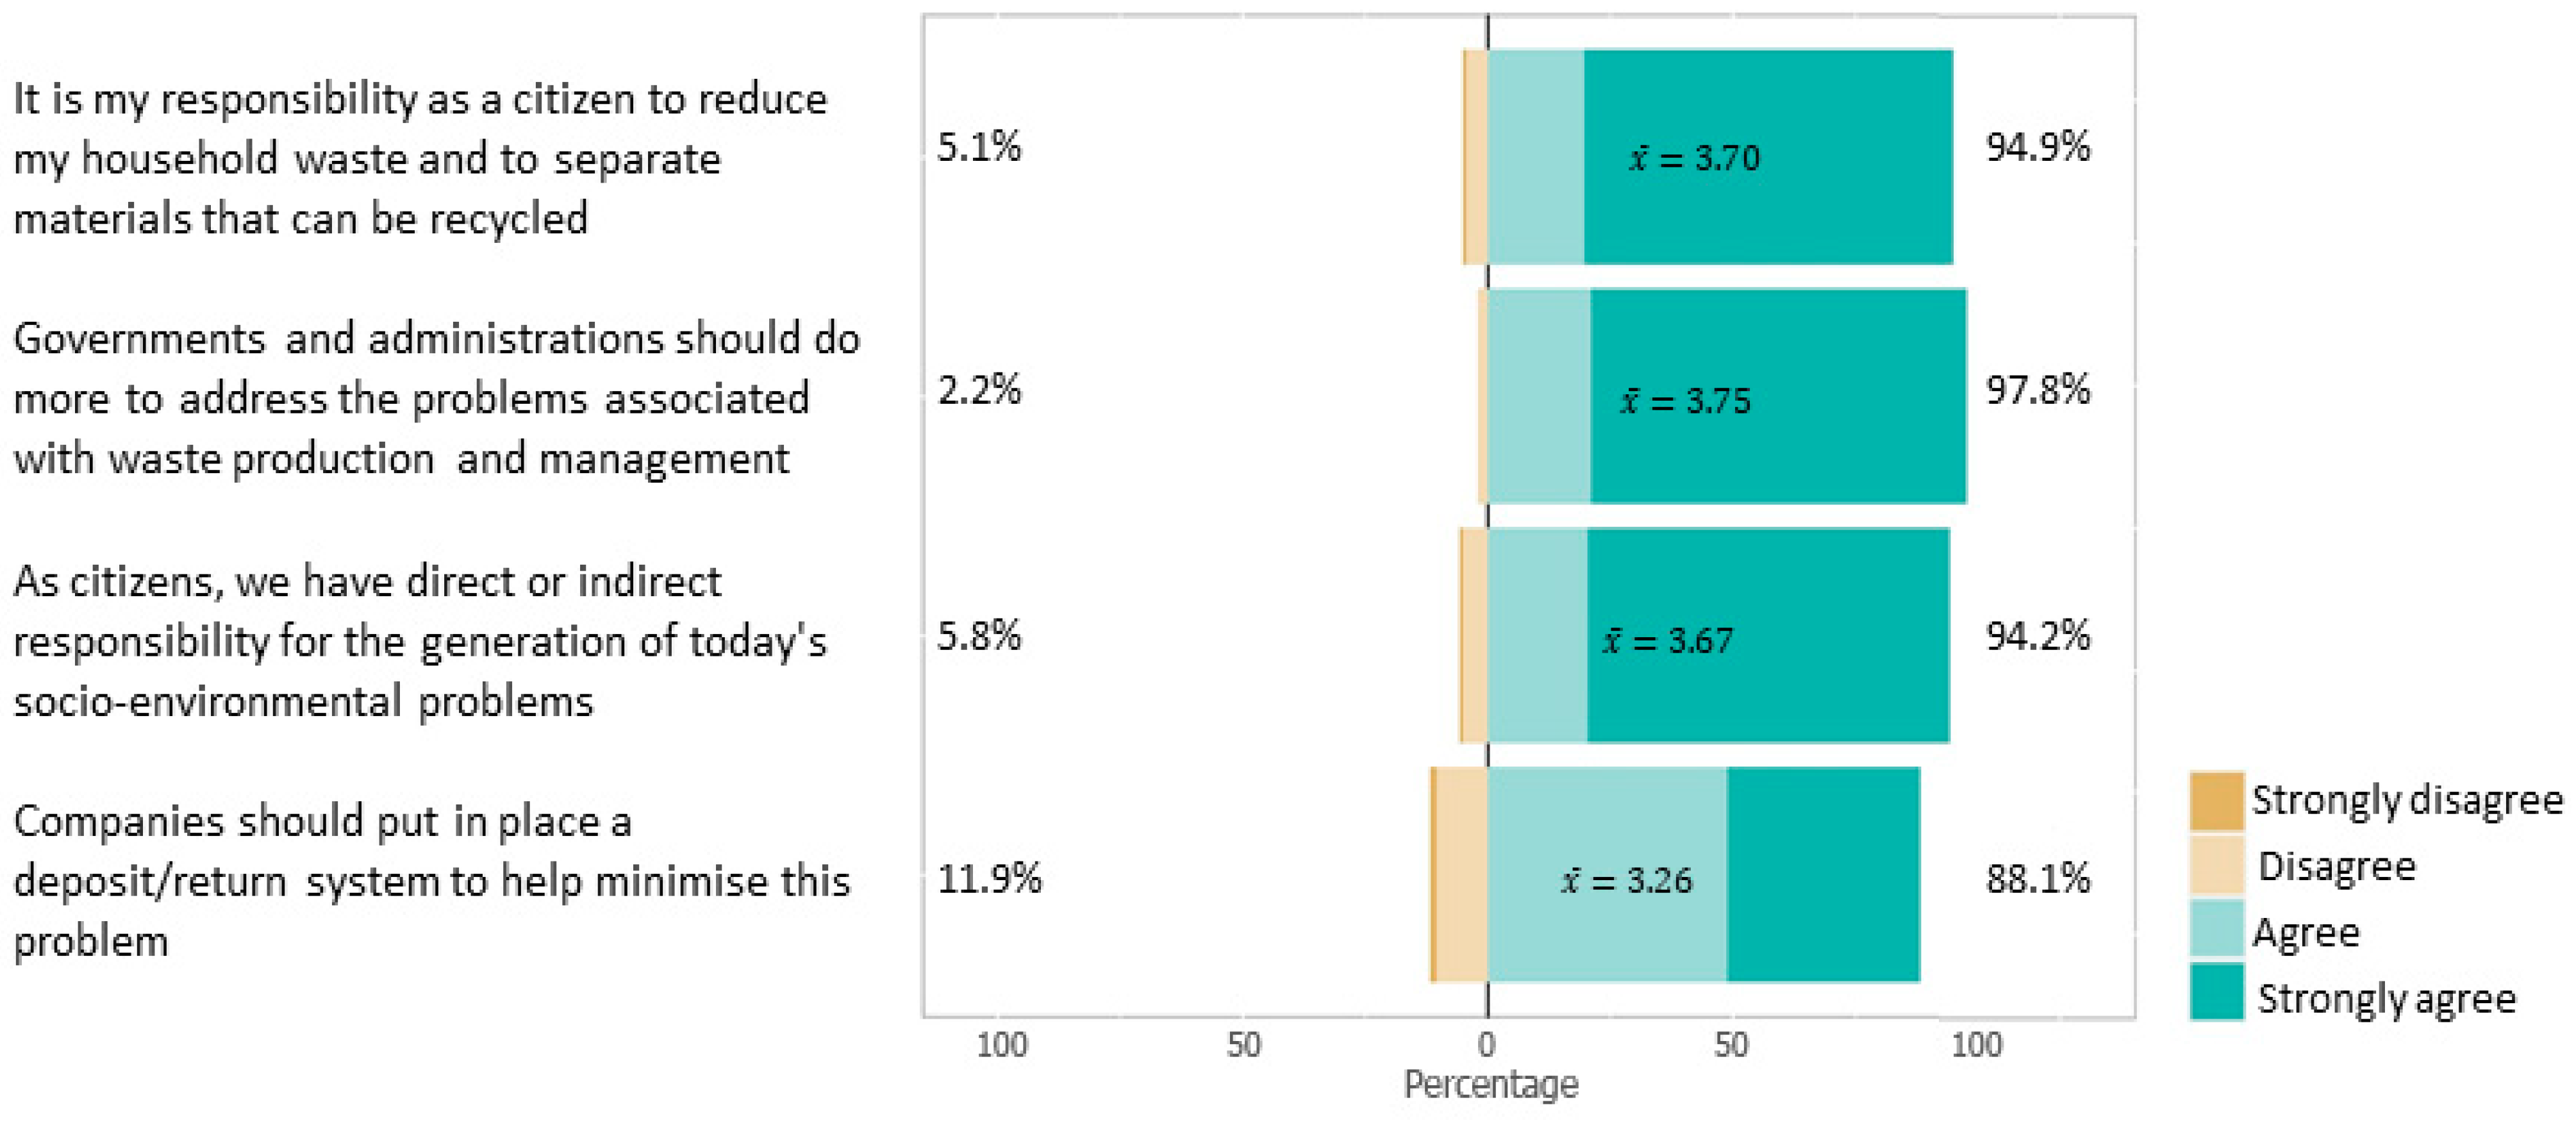2576x1125 pixels.
Task: Click the 5.8% disagreement label
Action: [979, 636]
